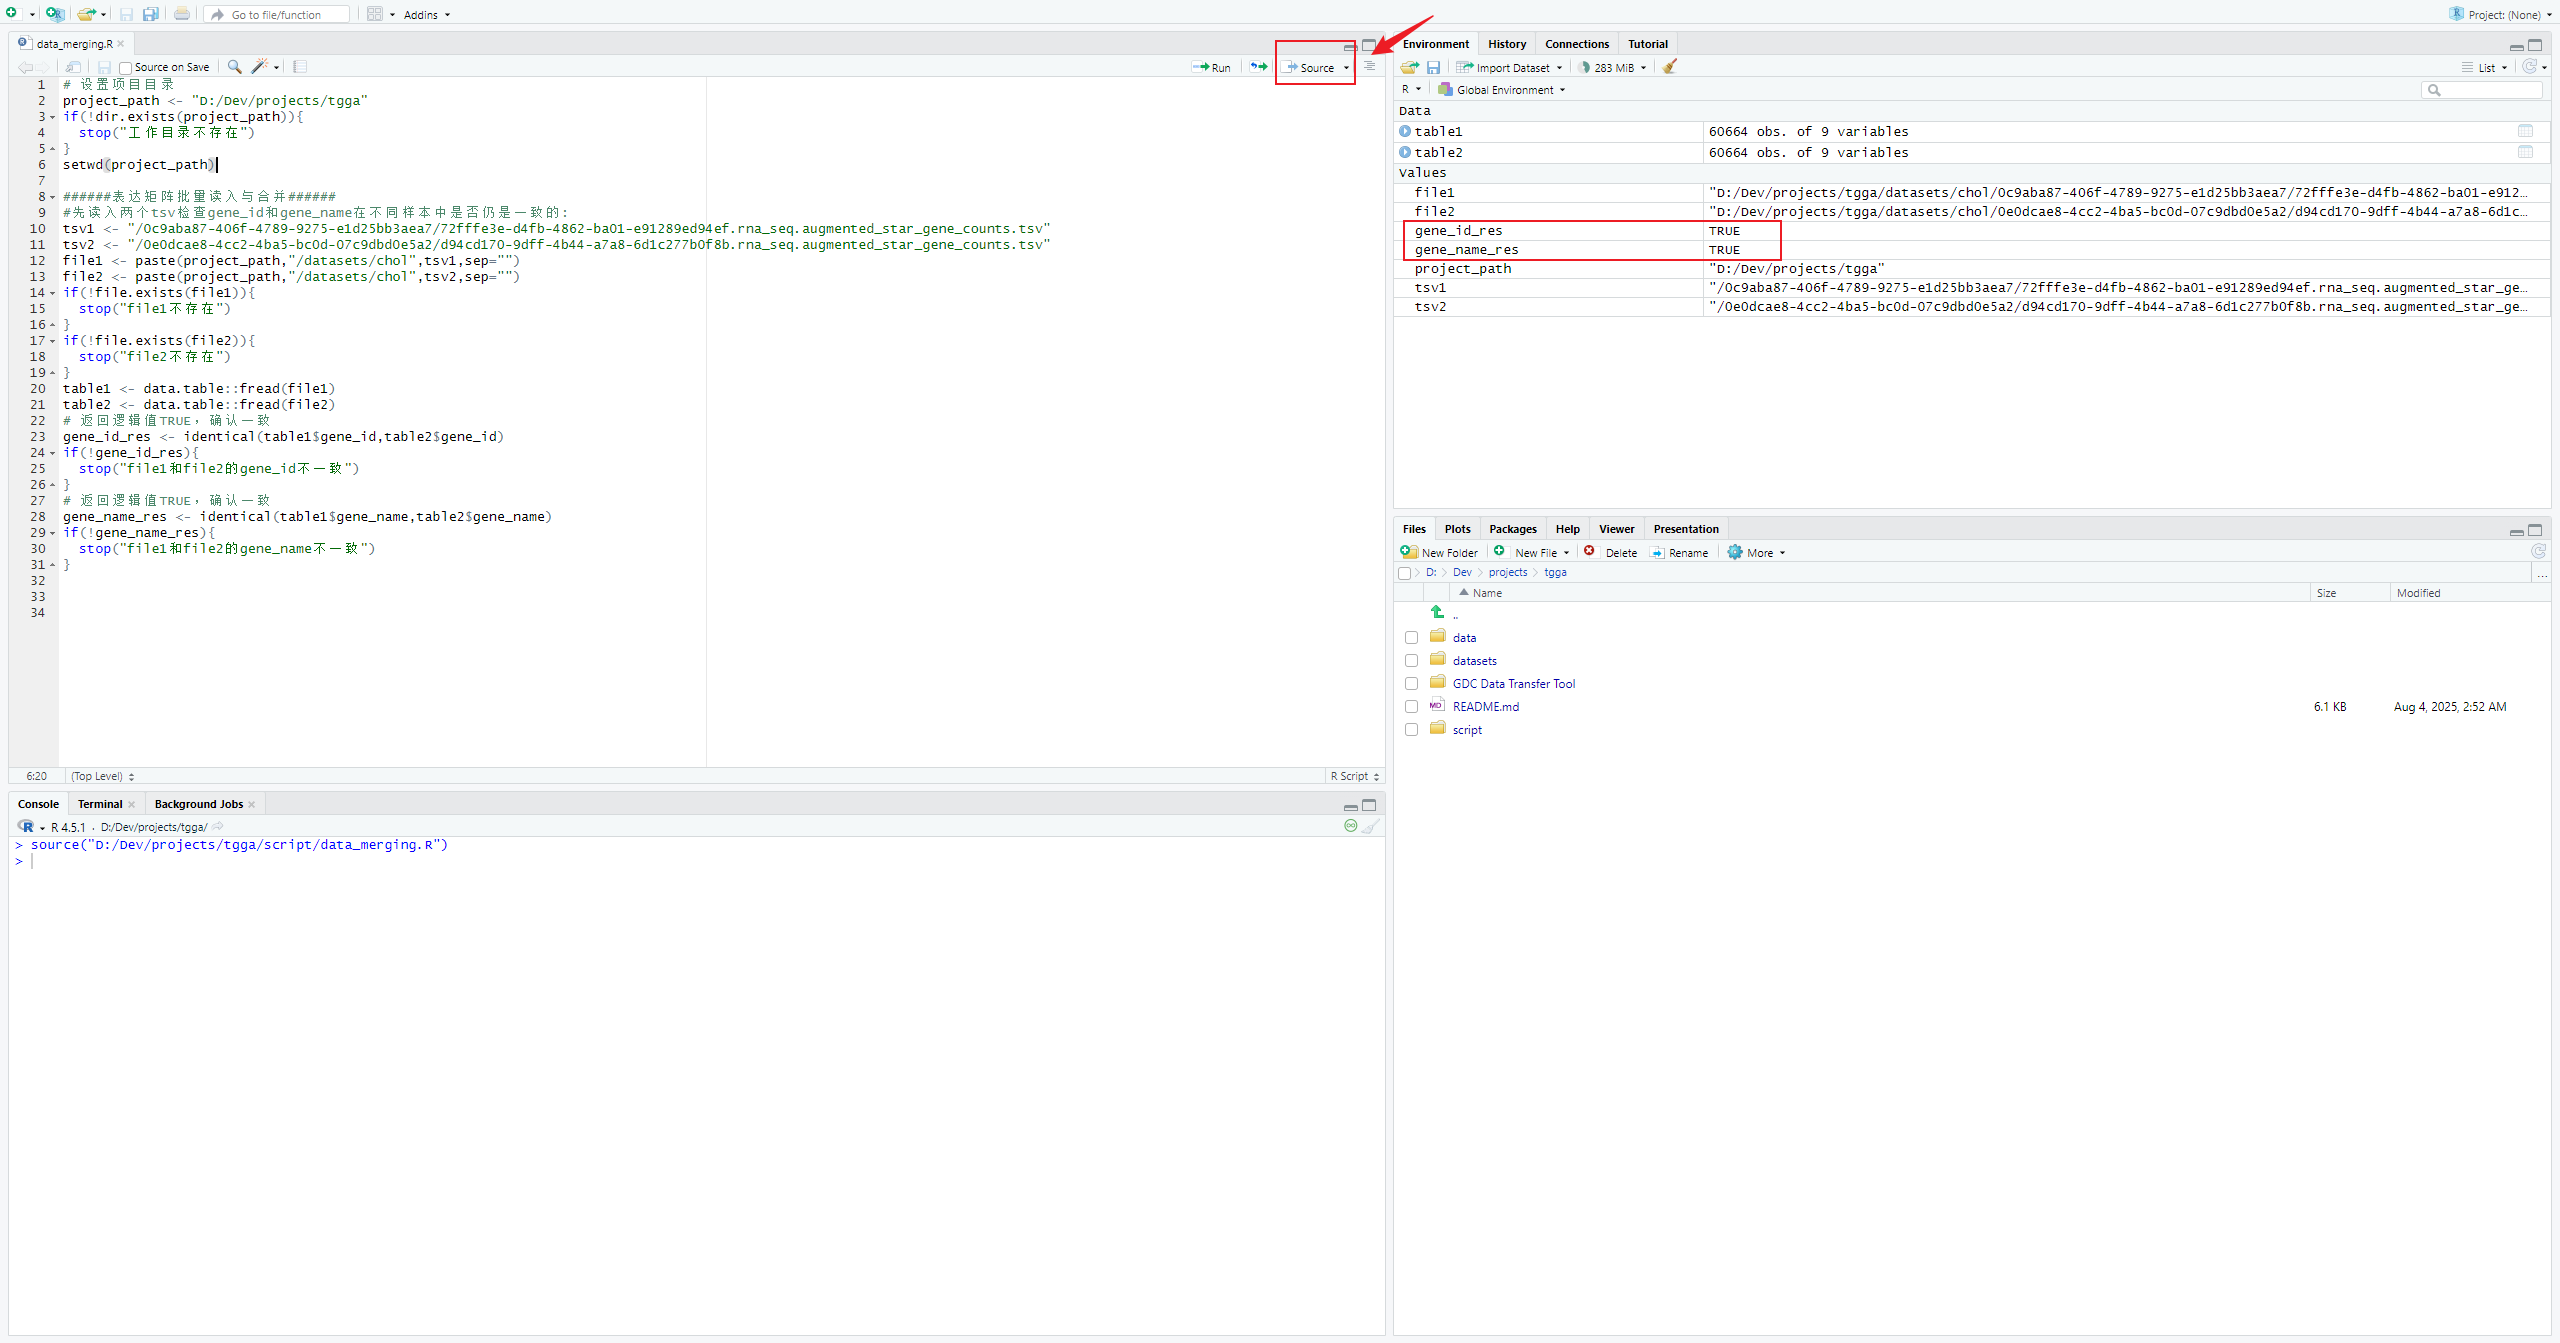Click the Environment search box
Image resolution: width=2560 pixels, height=1343 pixels.
tap(2482, 90)
